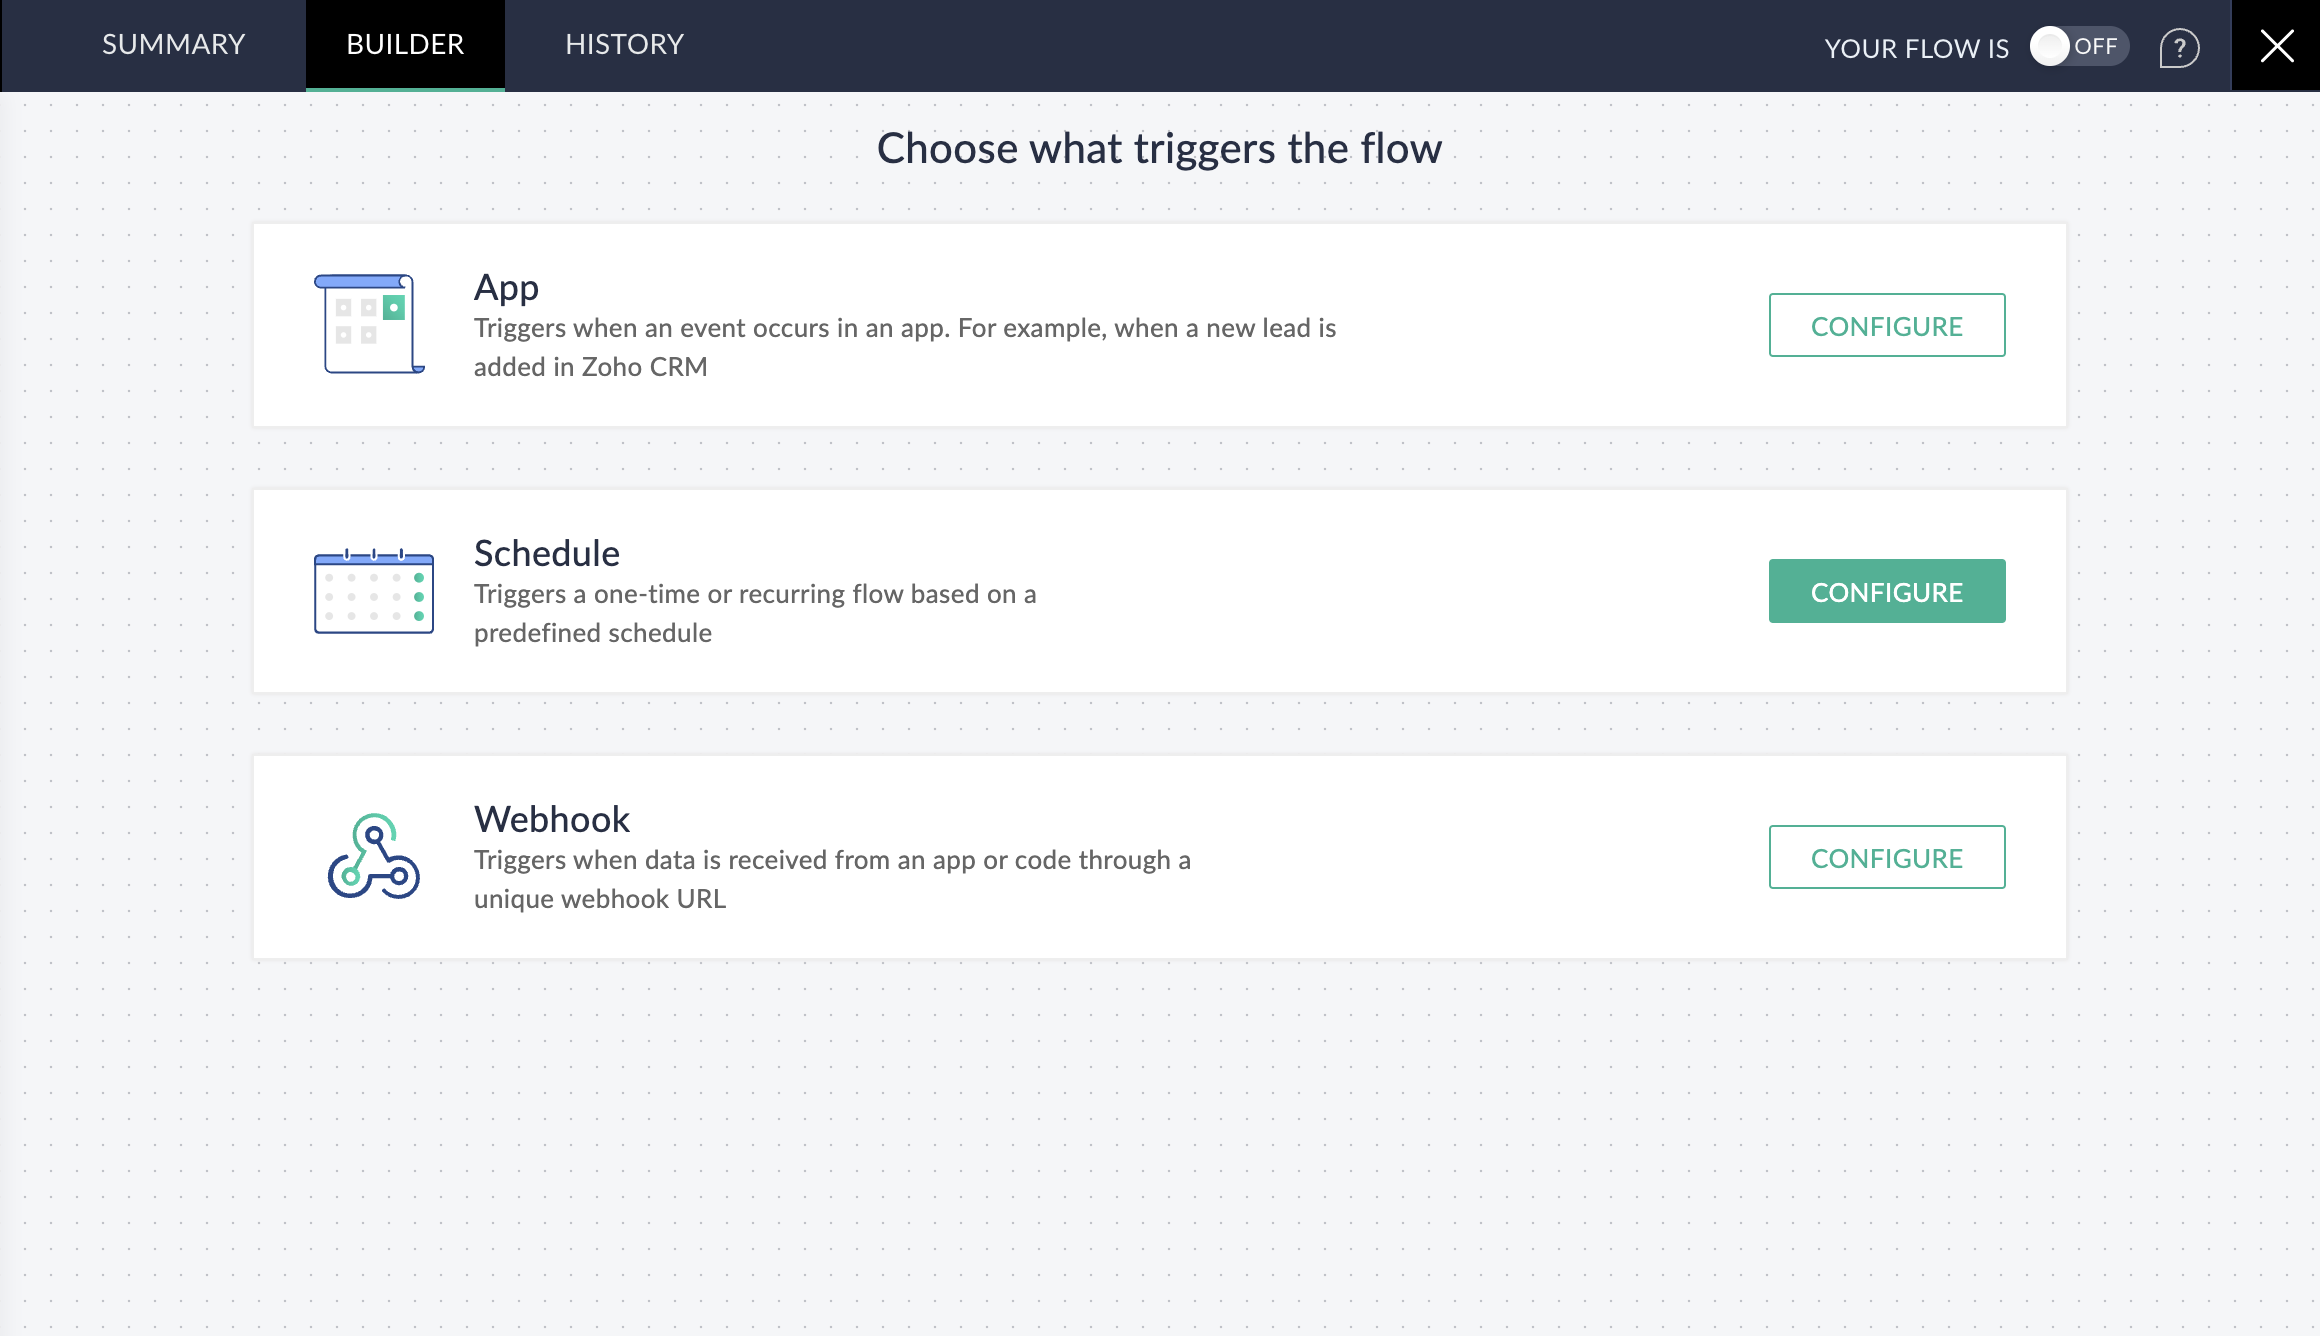The image size is (2320, 1336).
Task: Select the BUILDER tab
Action: [x=404, y=45]
